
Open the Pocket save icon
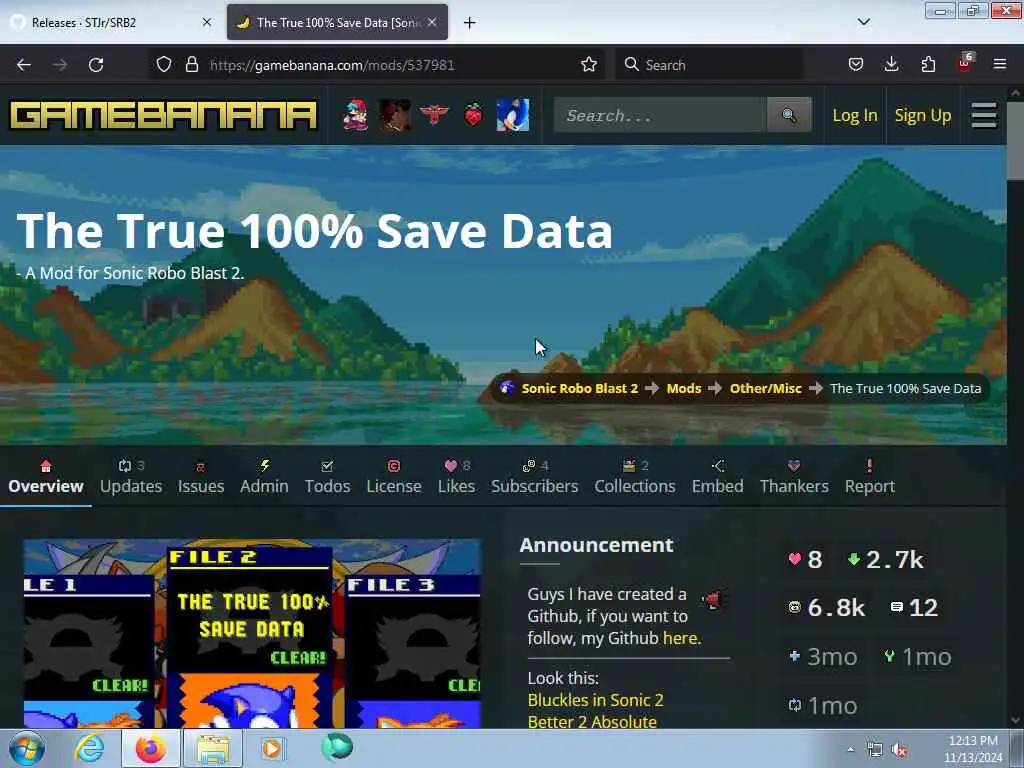point(856,65)
